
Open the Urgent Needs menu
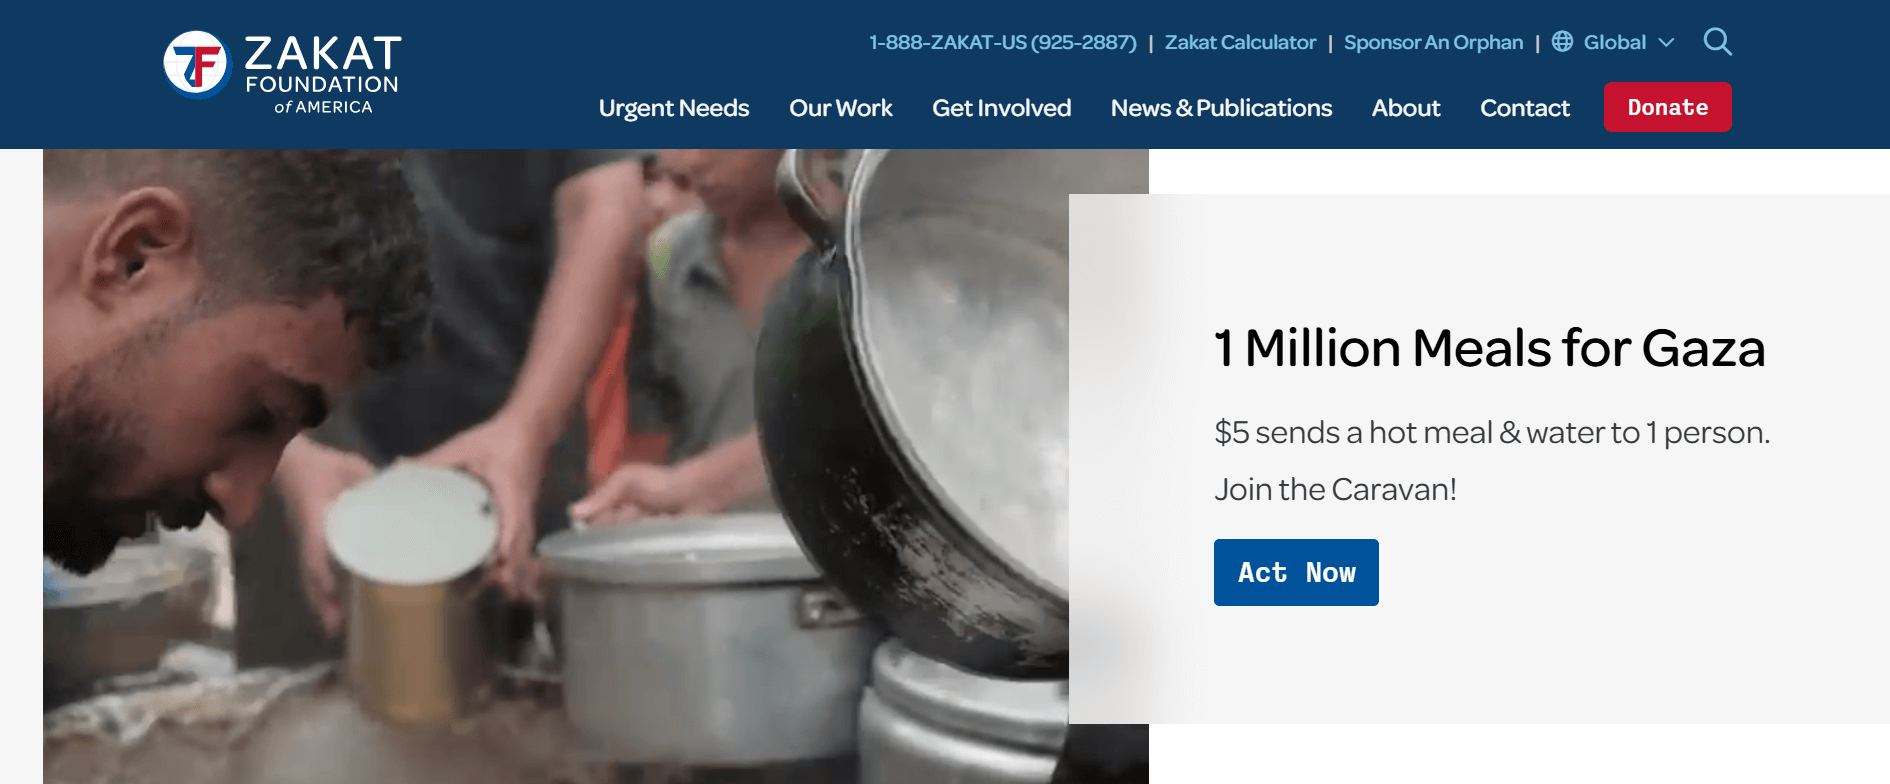674,108
